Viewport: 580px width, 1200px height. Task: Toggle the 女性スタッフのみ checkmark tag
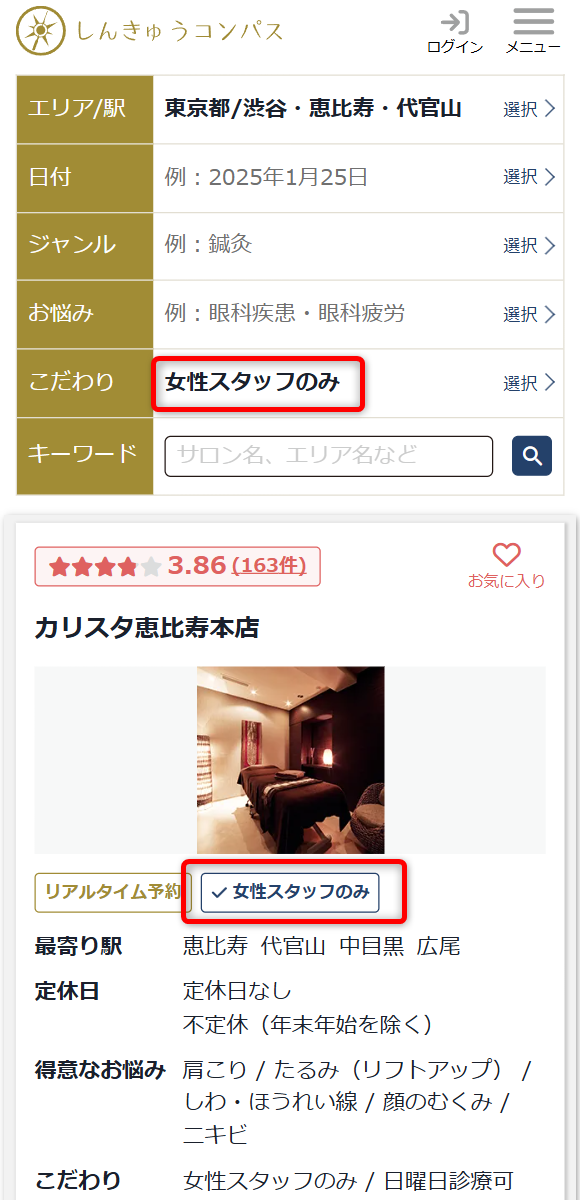coord(290,892)
